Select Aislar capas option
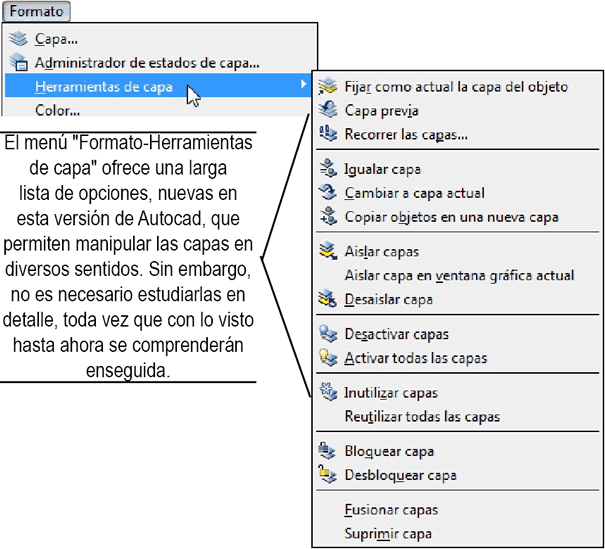 point(382,252)
